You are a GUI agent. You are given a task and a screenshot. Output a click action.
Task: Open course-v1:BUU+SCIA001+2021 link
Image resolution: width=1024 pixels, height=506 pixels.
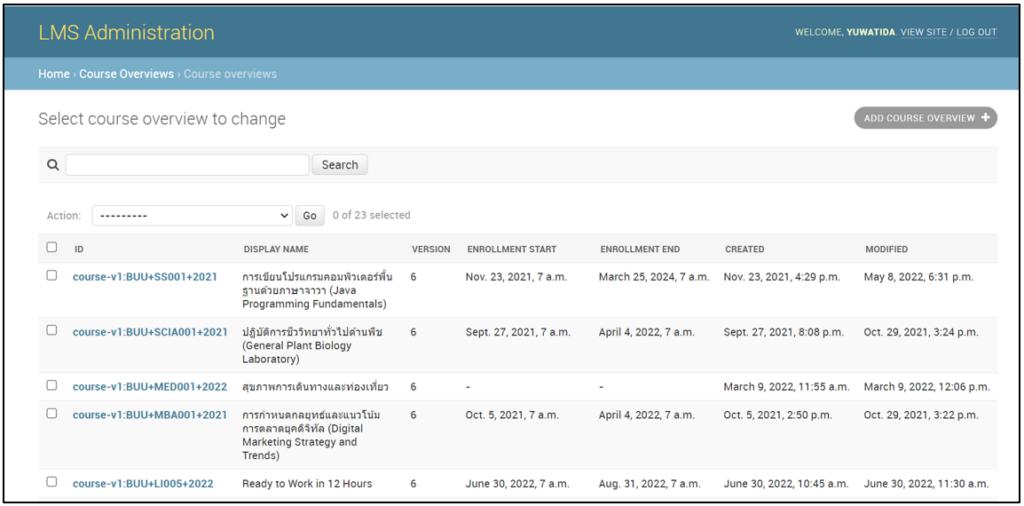tap(150, 332)
